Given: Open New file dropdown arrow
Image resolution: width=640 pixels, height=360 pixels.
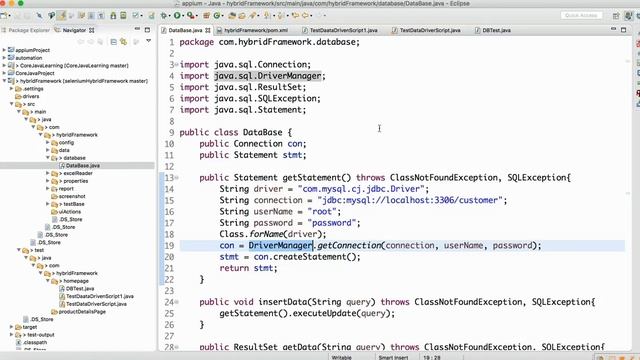Looking at the screenshot, I should (9, 16).
